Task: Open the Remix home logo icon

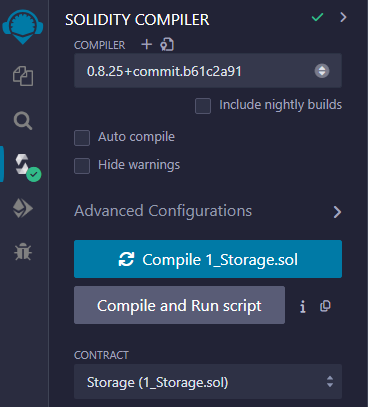Action: 23,27
